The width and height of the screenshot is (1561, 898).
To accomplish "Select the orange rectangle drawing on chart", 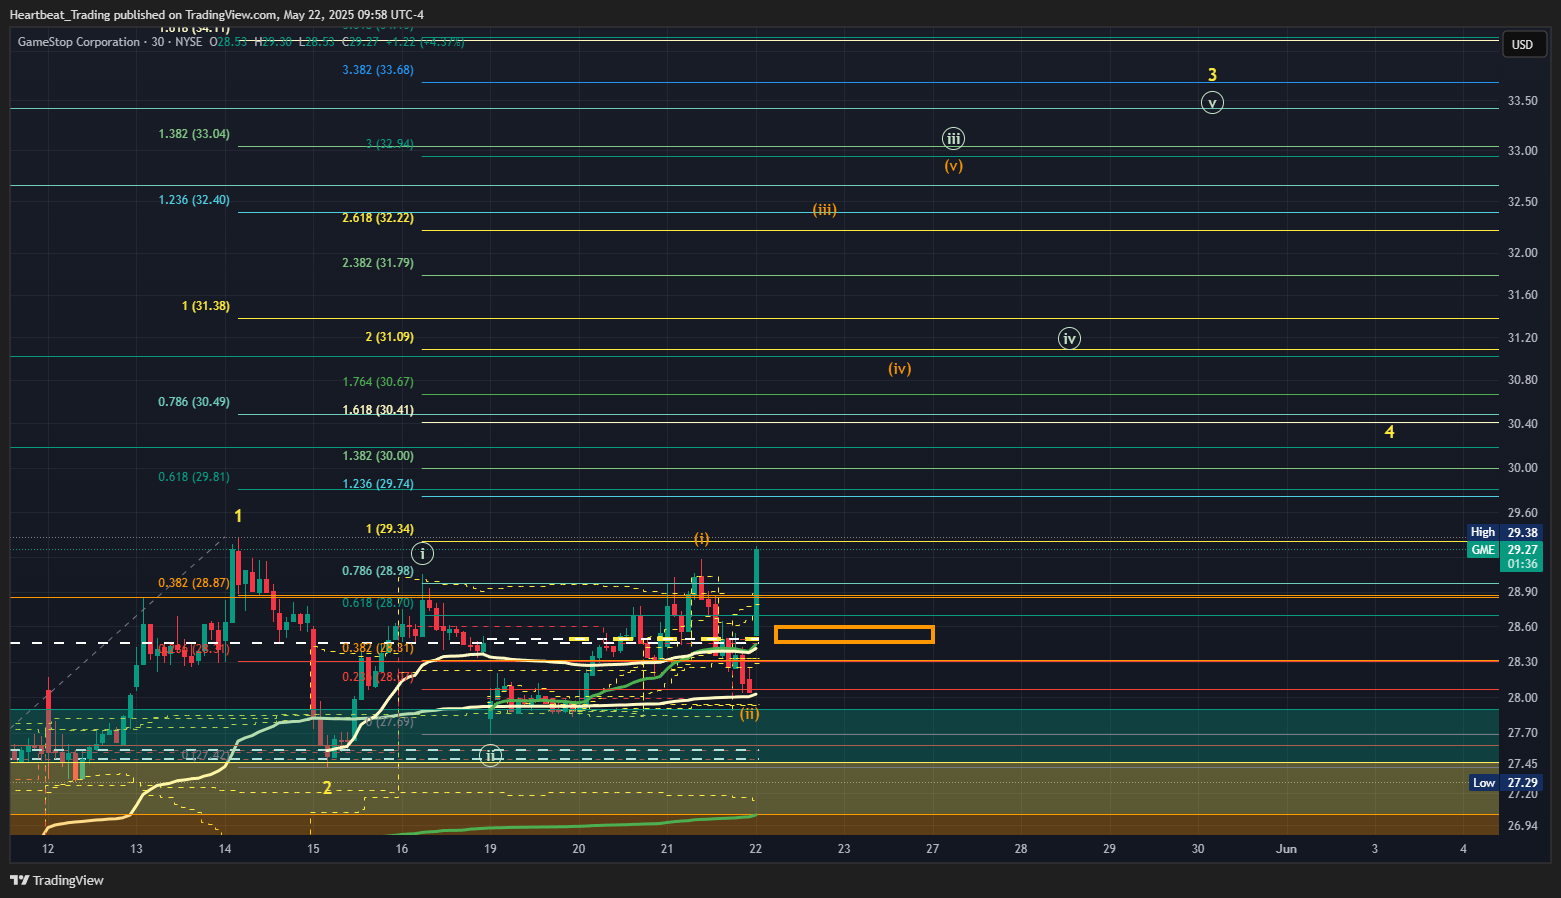I will [854, 634].
